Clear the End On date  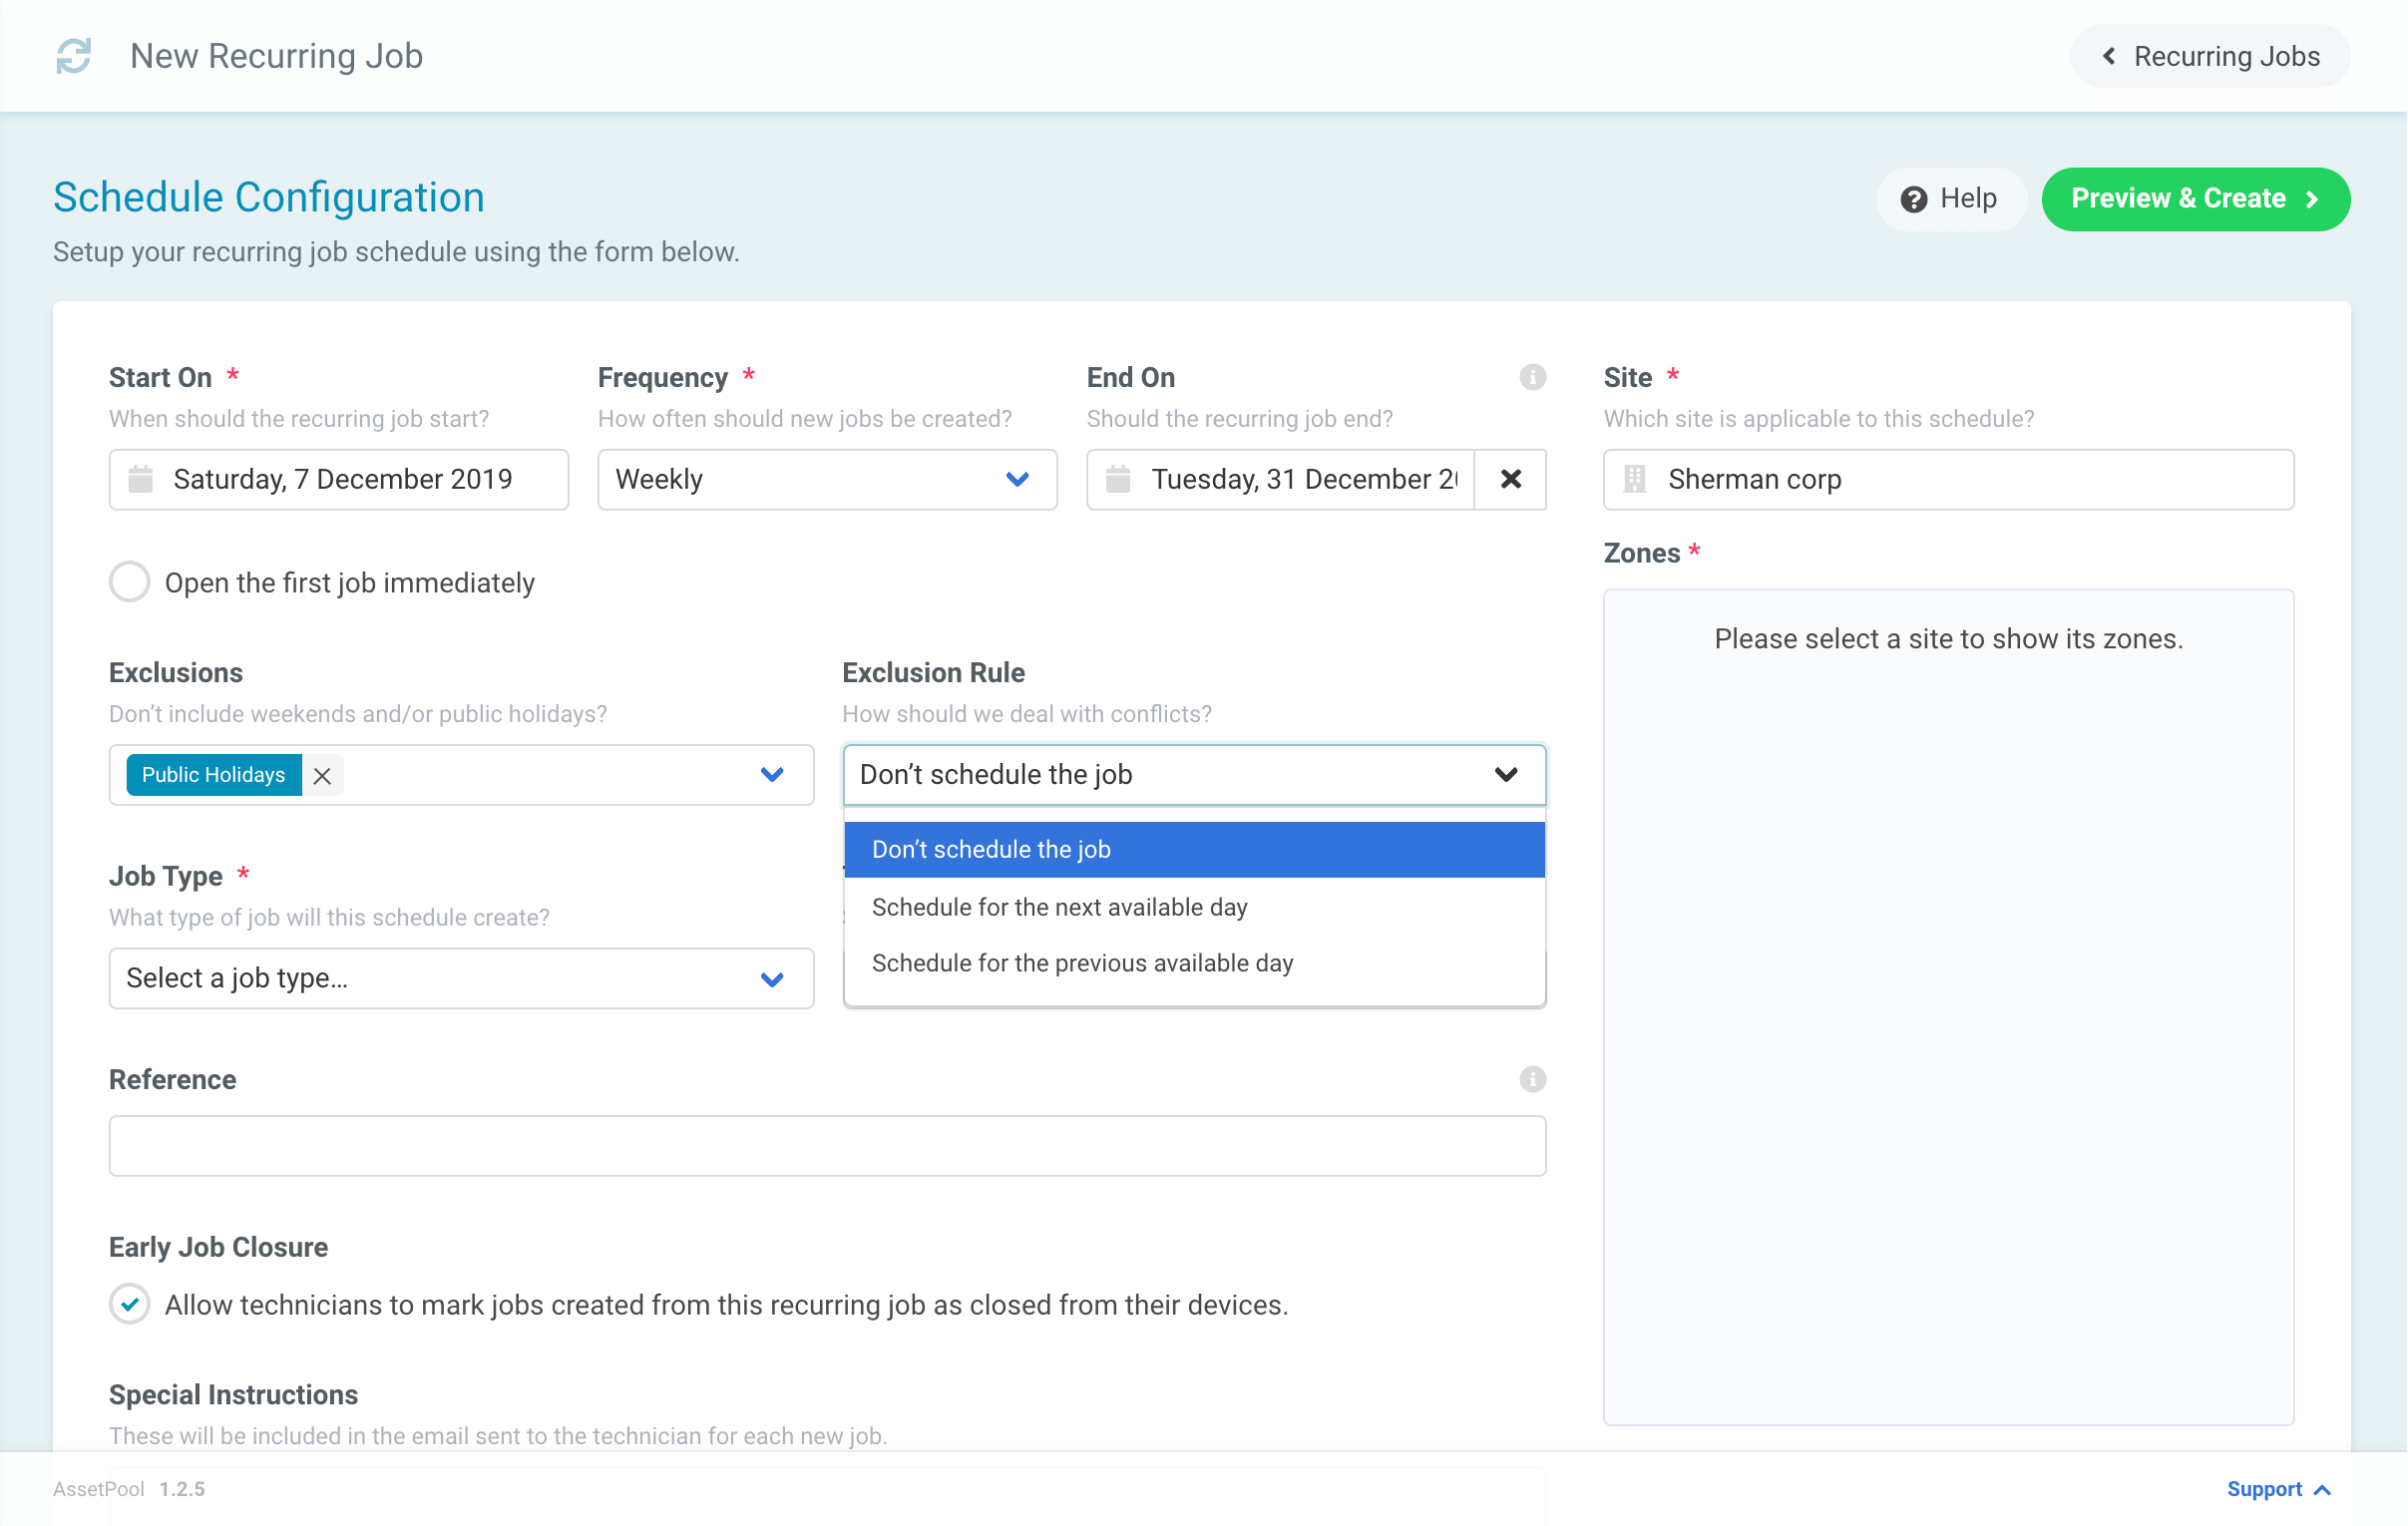pos(1510,479)
